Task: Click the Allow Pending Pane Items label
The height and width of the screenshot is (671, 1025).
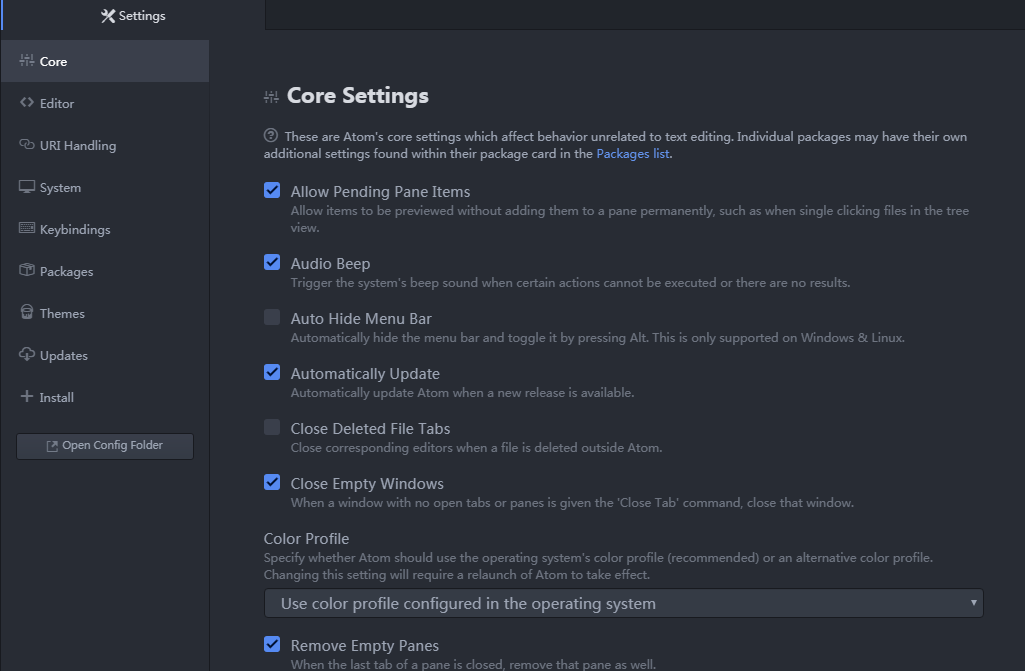Action: click(x=380, y=192)
